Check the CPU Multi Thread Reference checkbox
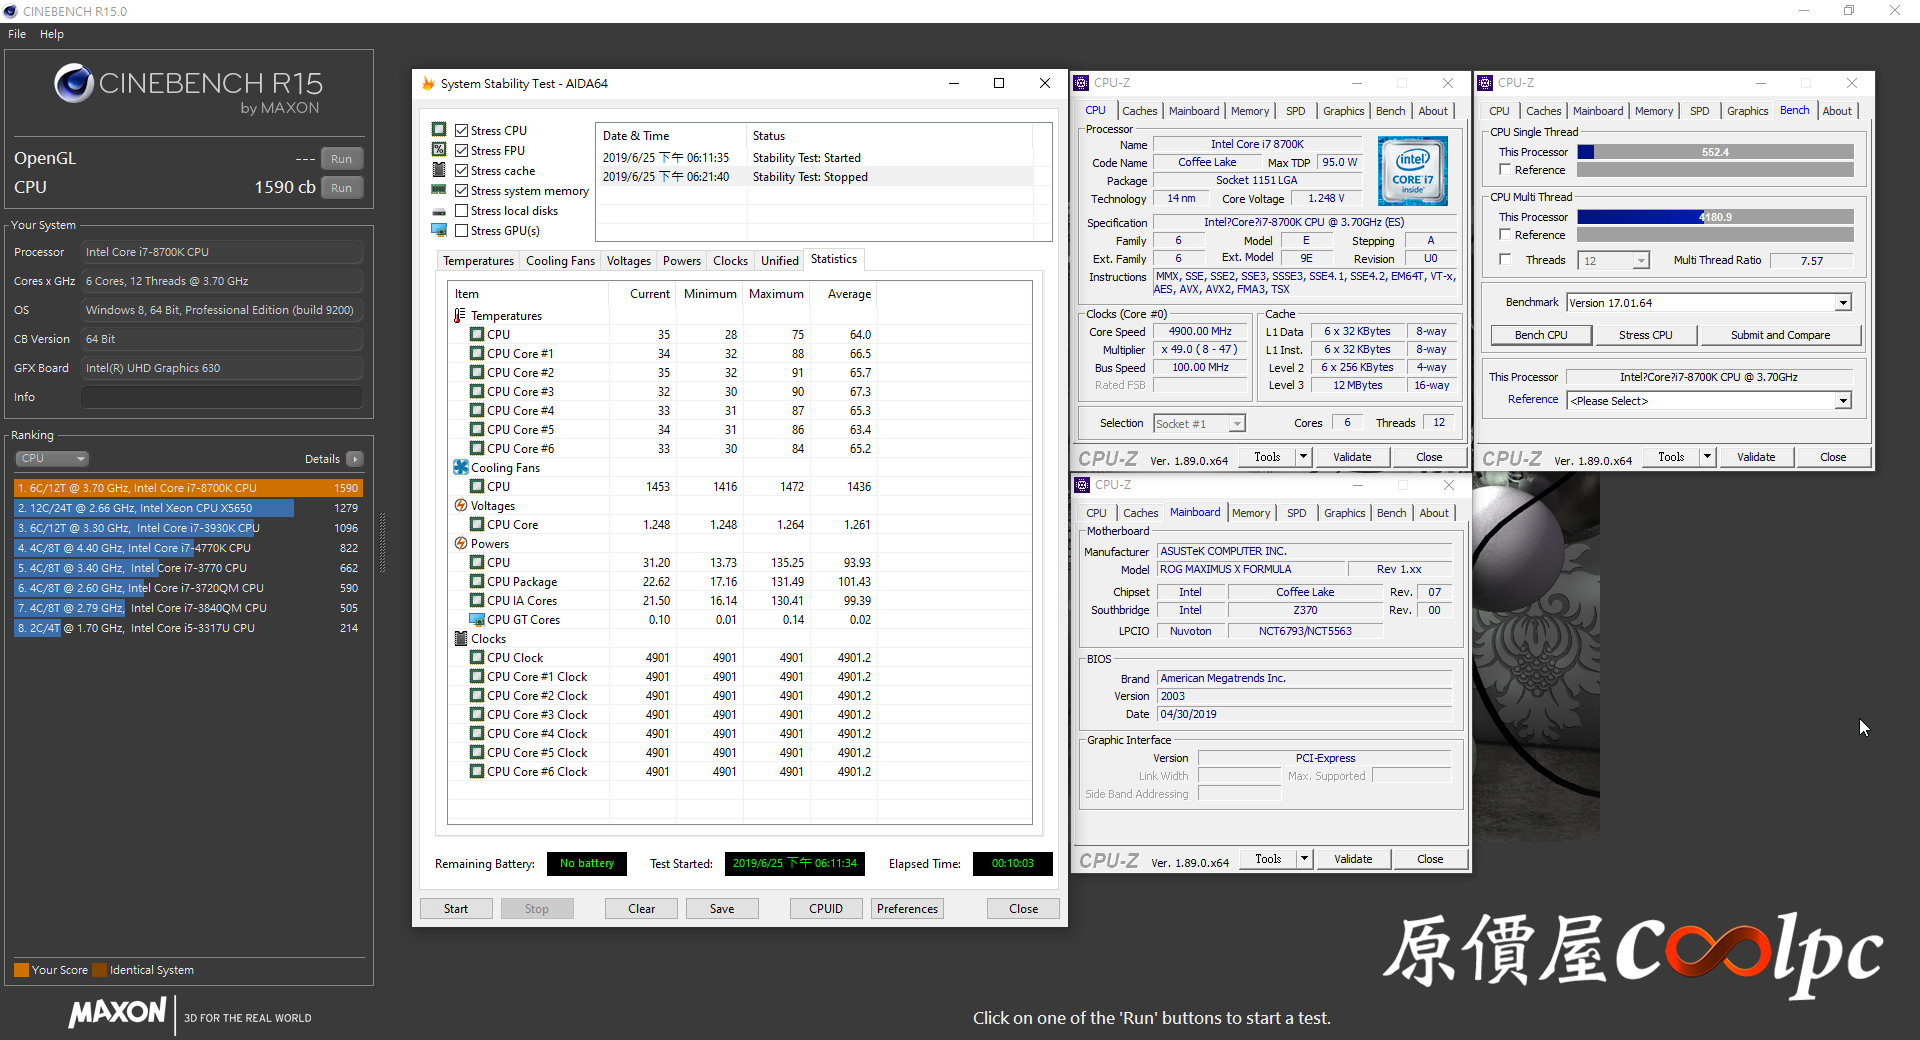This screenshot has width=1920, height=1040. click(x=1505, y=235)
